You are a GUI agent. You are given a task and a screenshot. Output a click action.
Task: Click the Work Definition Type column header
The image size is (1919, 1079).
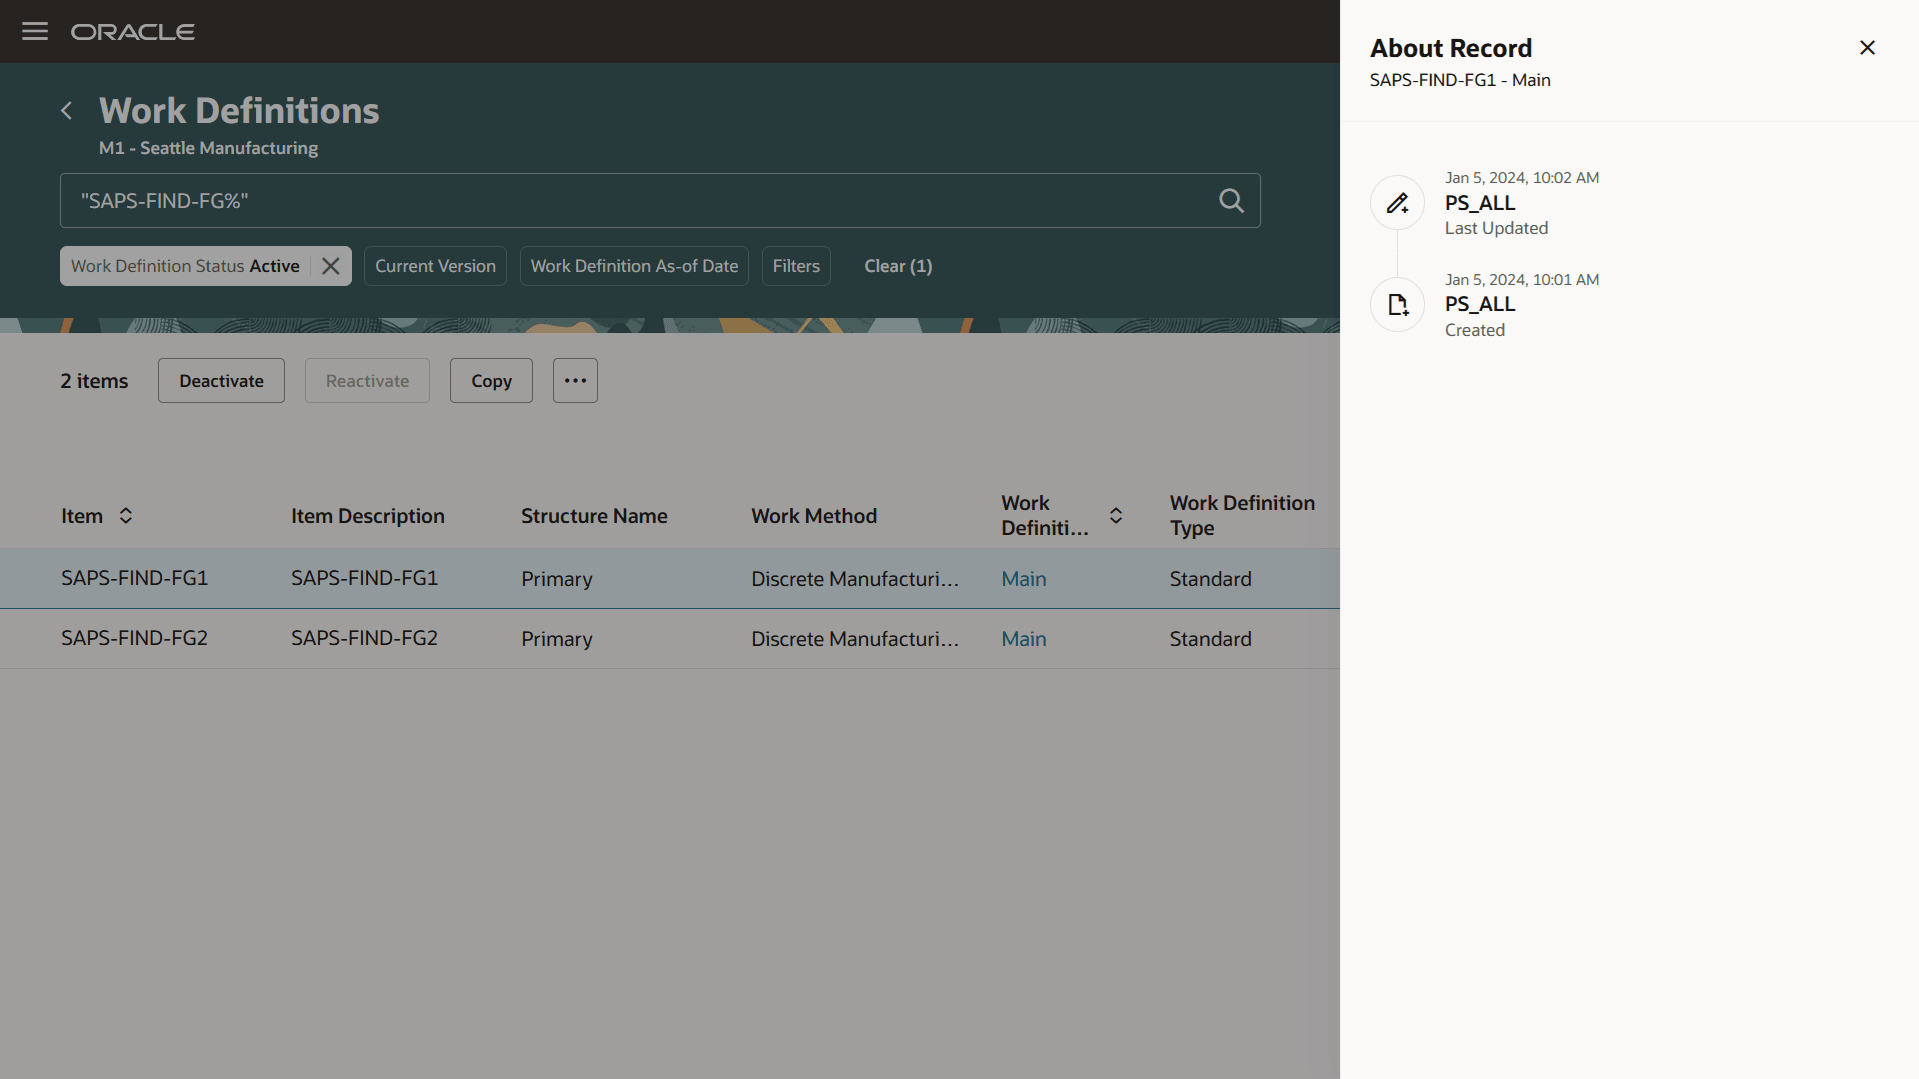point(1242,516)
